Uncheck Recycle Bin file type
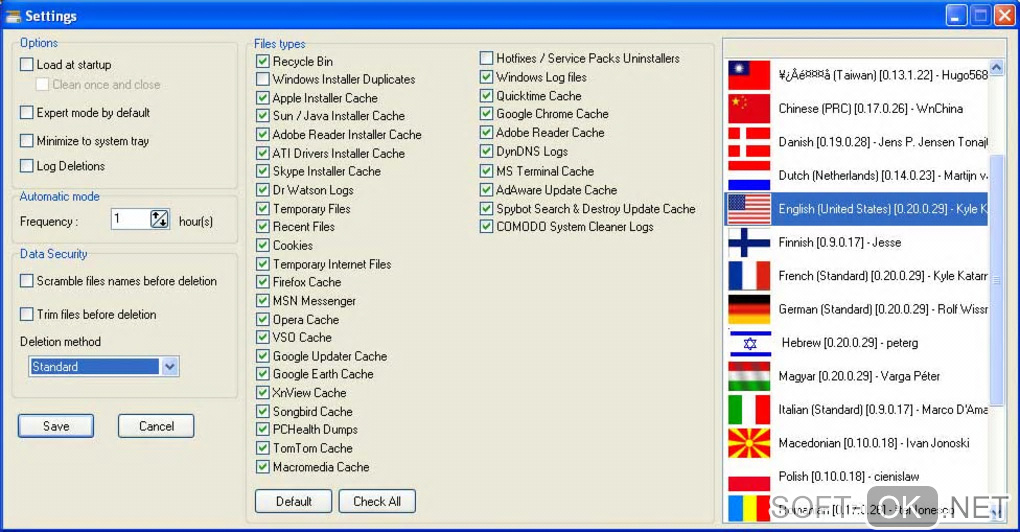1020x532 pixels. [263, 61]
